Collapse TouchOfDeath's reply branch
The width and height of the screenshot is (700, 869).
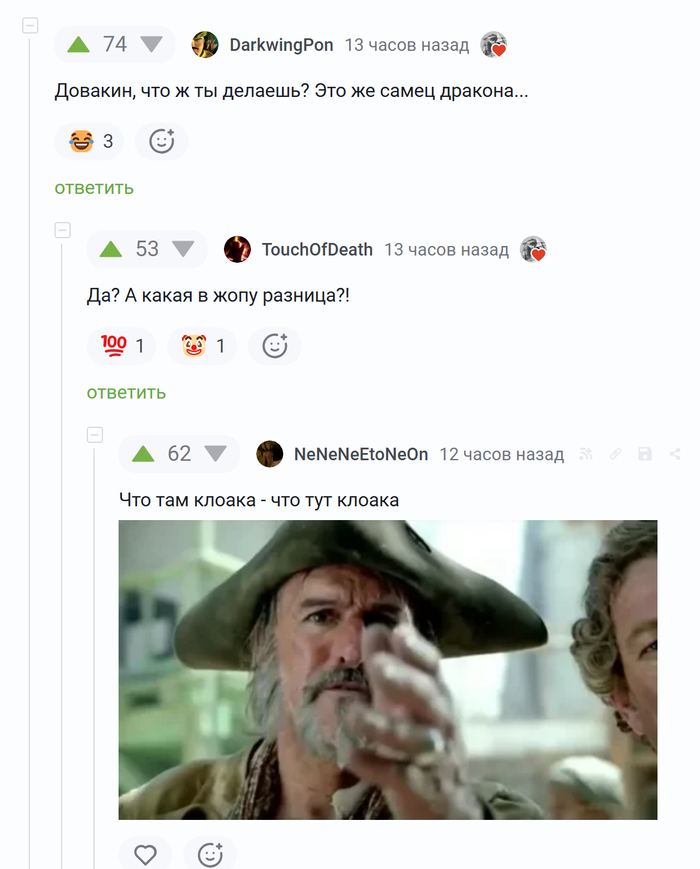coord(63,230)
